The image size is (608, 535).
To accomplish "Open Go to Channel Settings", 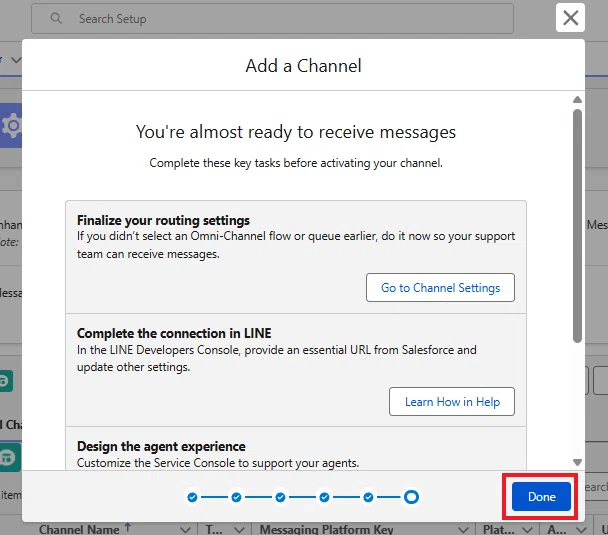I will (440, 288).
